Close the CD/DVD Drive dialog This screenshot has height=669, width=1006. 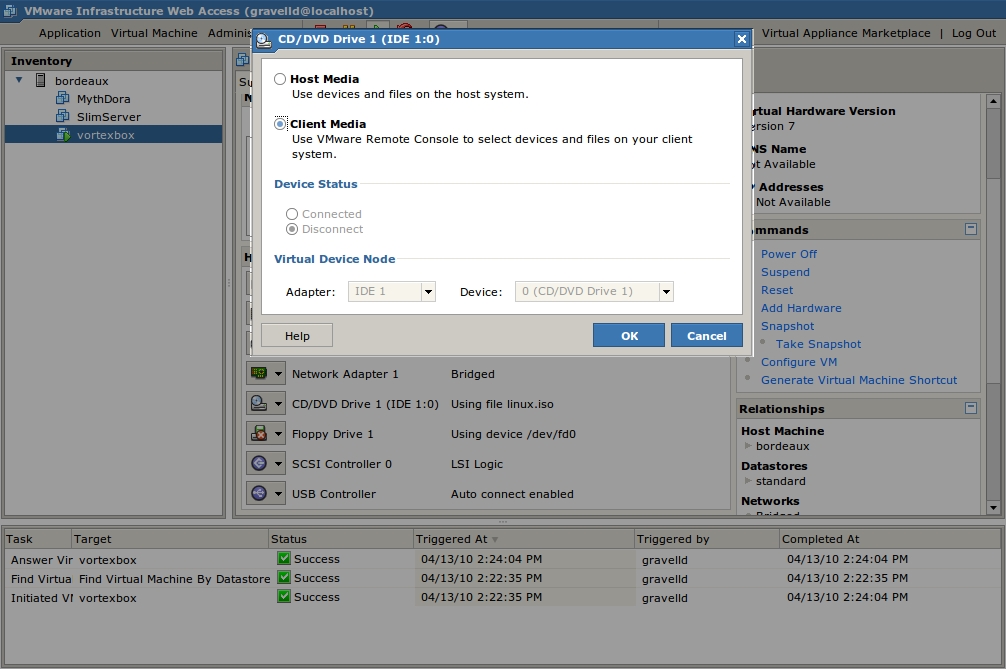[x=742, y=39]
